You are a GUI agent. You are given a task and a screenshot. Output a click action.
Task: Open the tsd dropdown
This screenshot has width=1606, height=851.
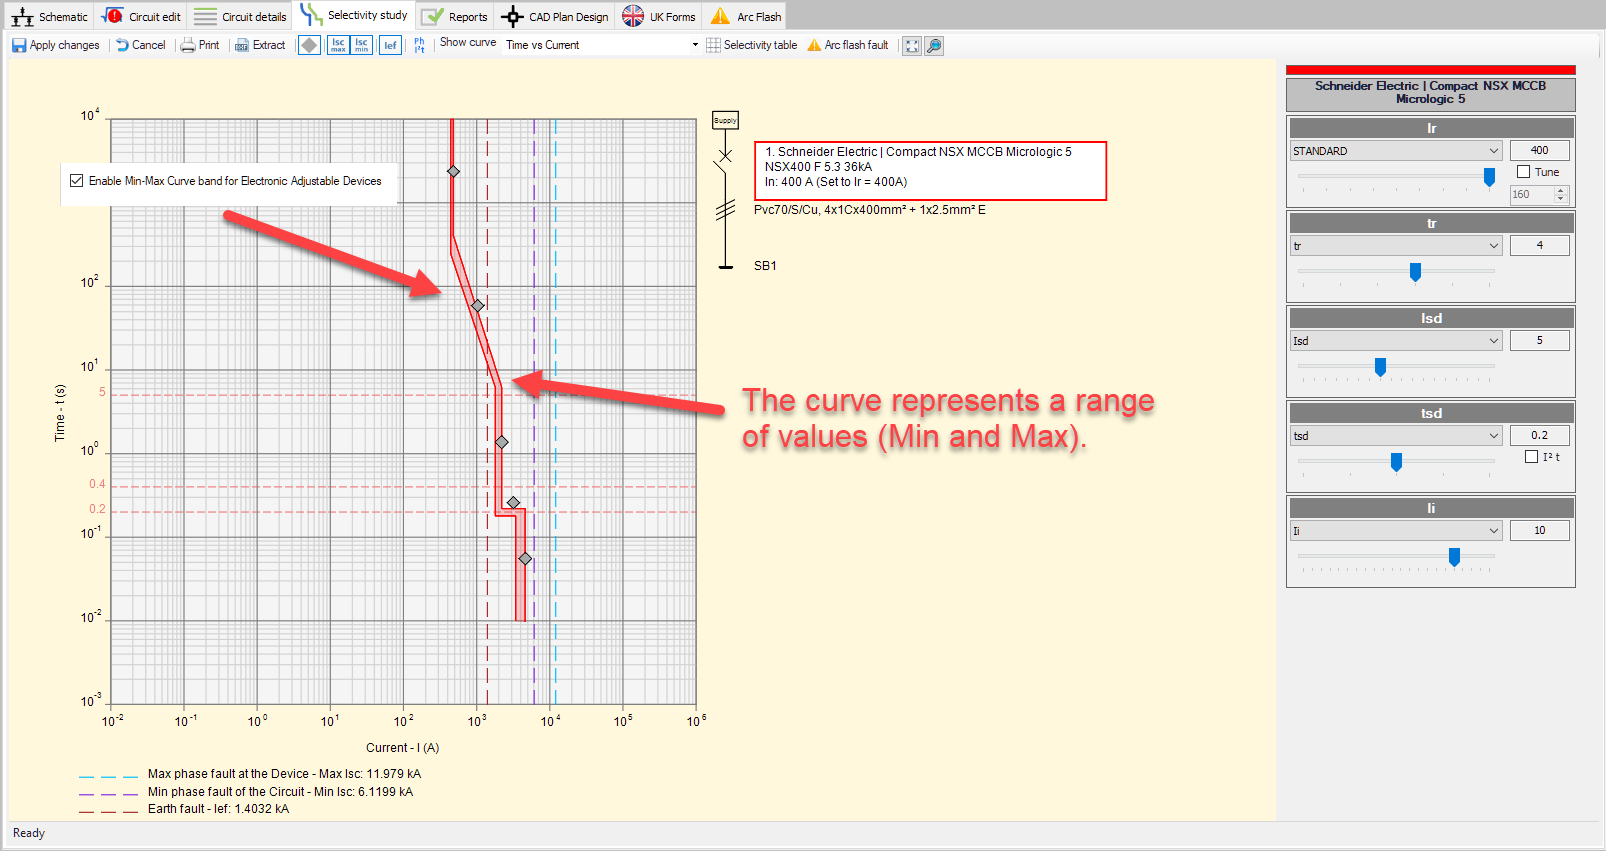1396,436
